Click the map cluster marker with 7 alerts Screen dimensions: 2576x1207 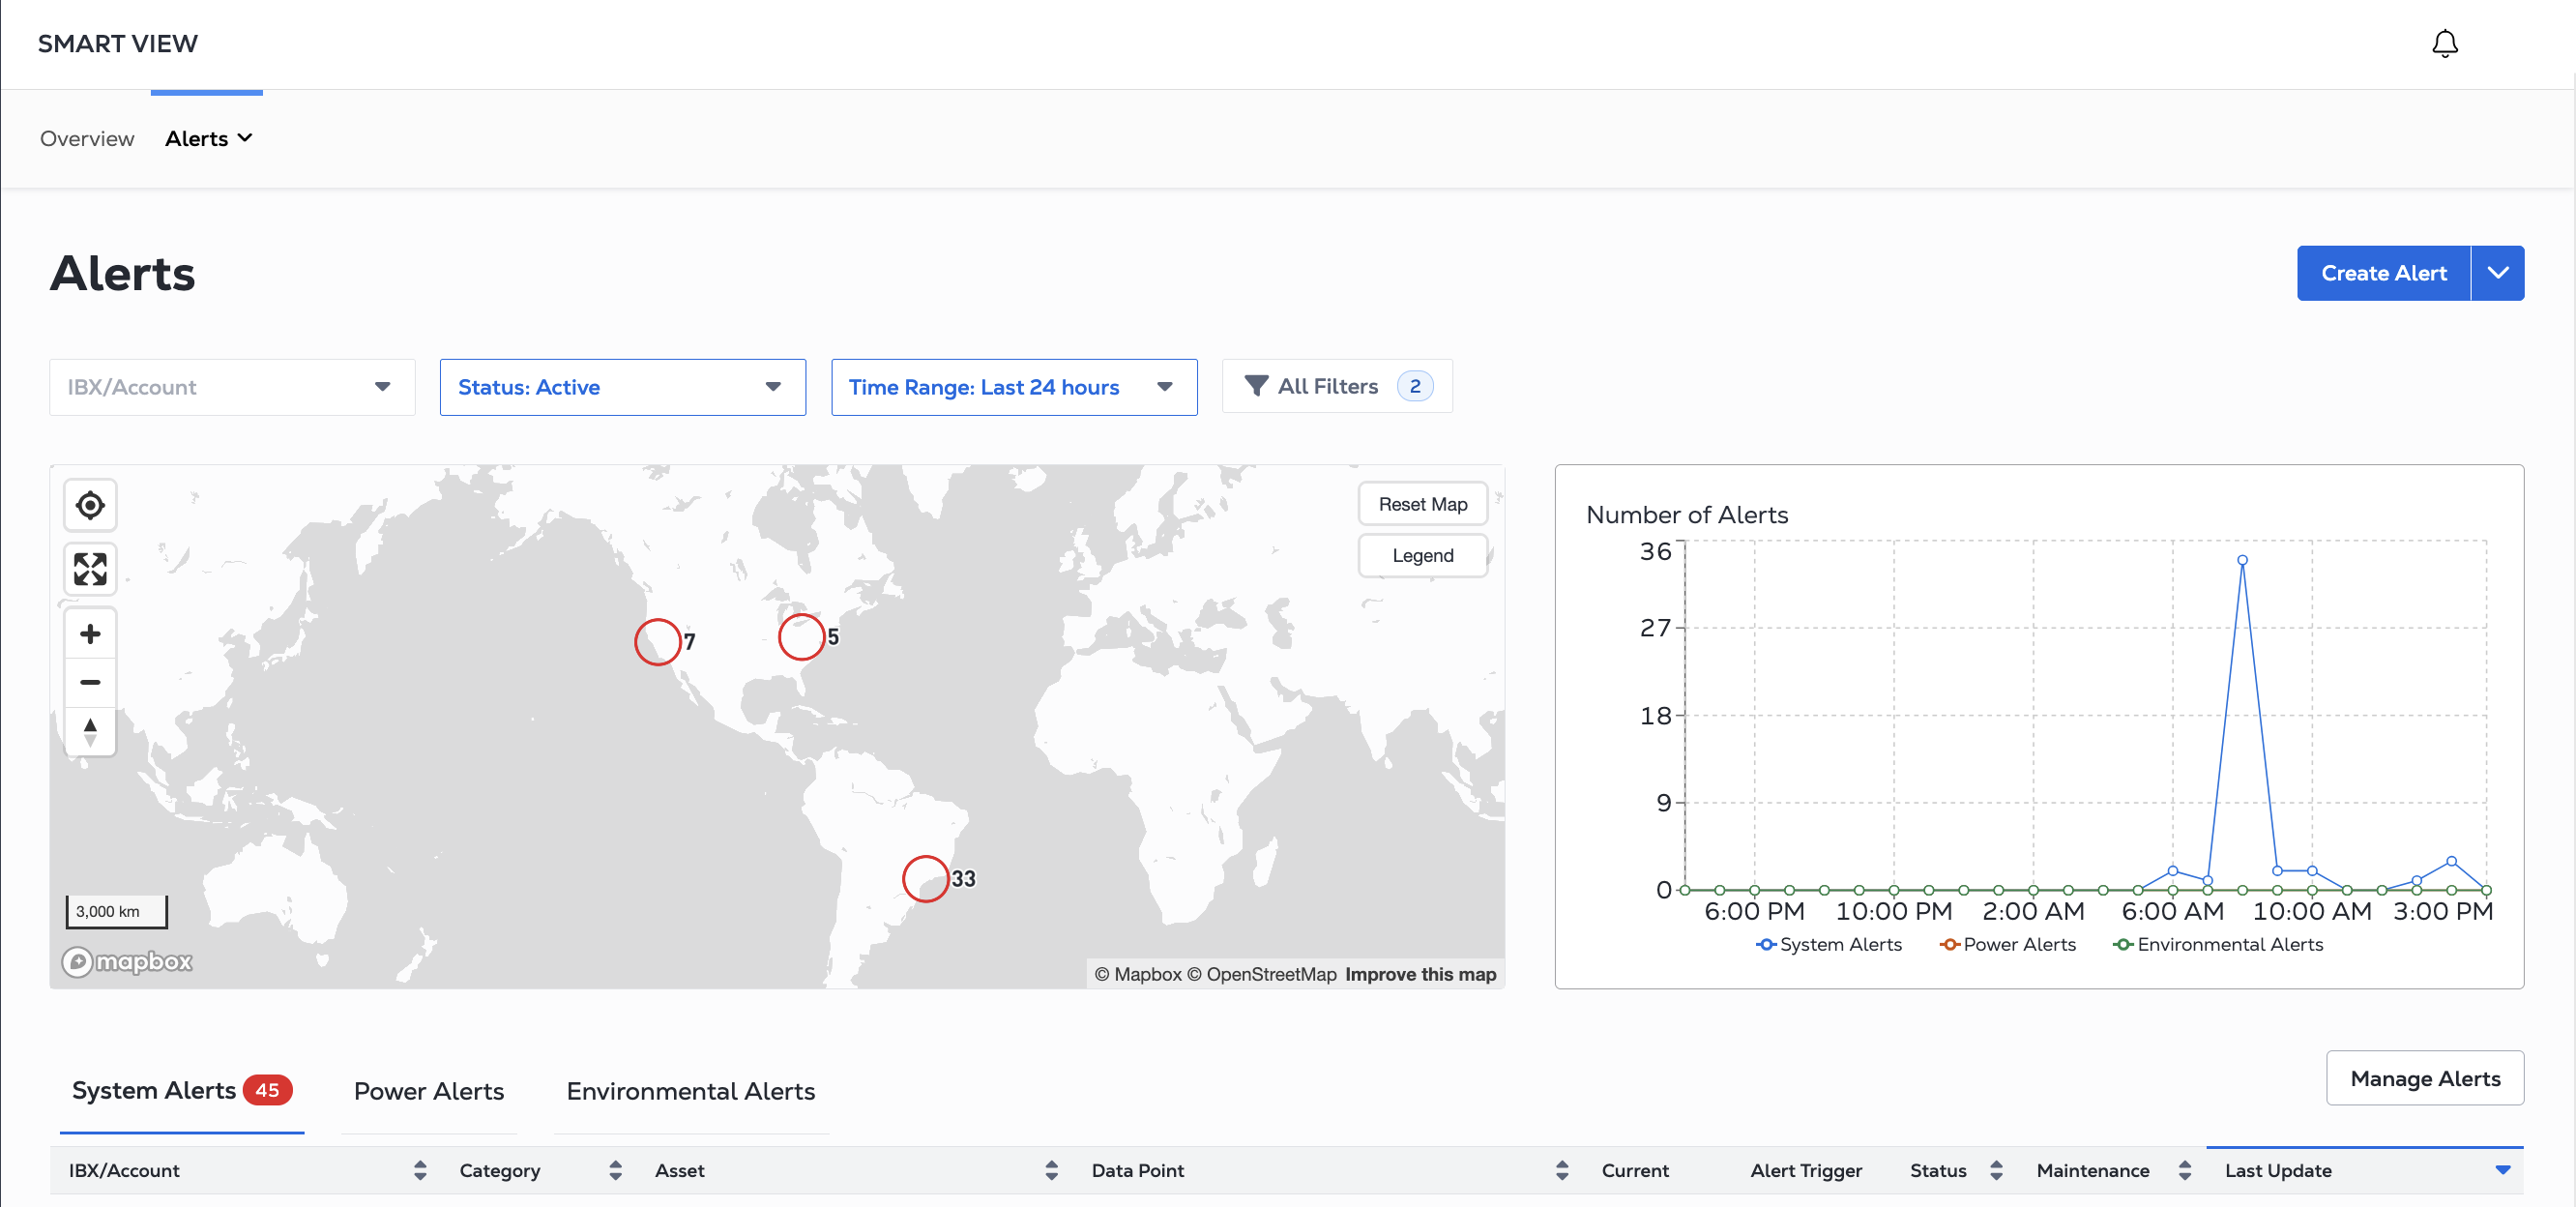pyautogui.click(x=658, y=642)
